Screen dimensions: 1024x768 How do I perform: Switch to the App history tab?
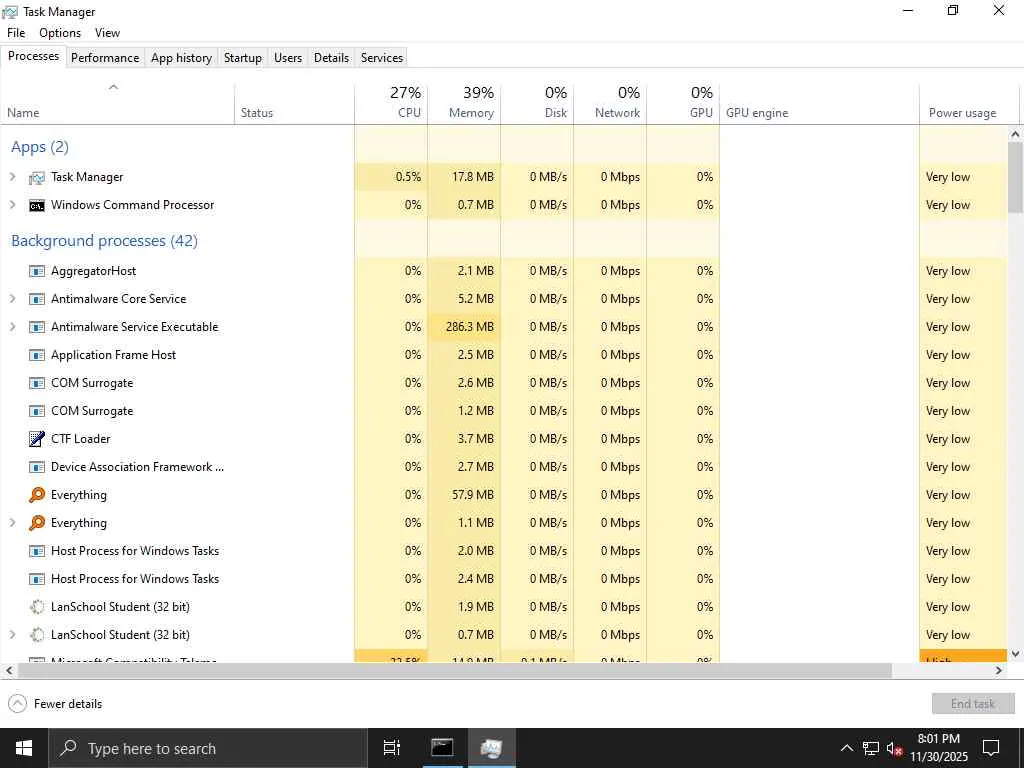[x=182, y=57]
